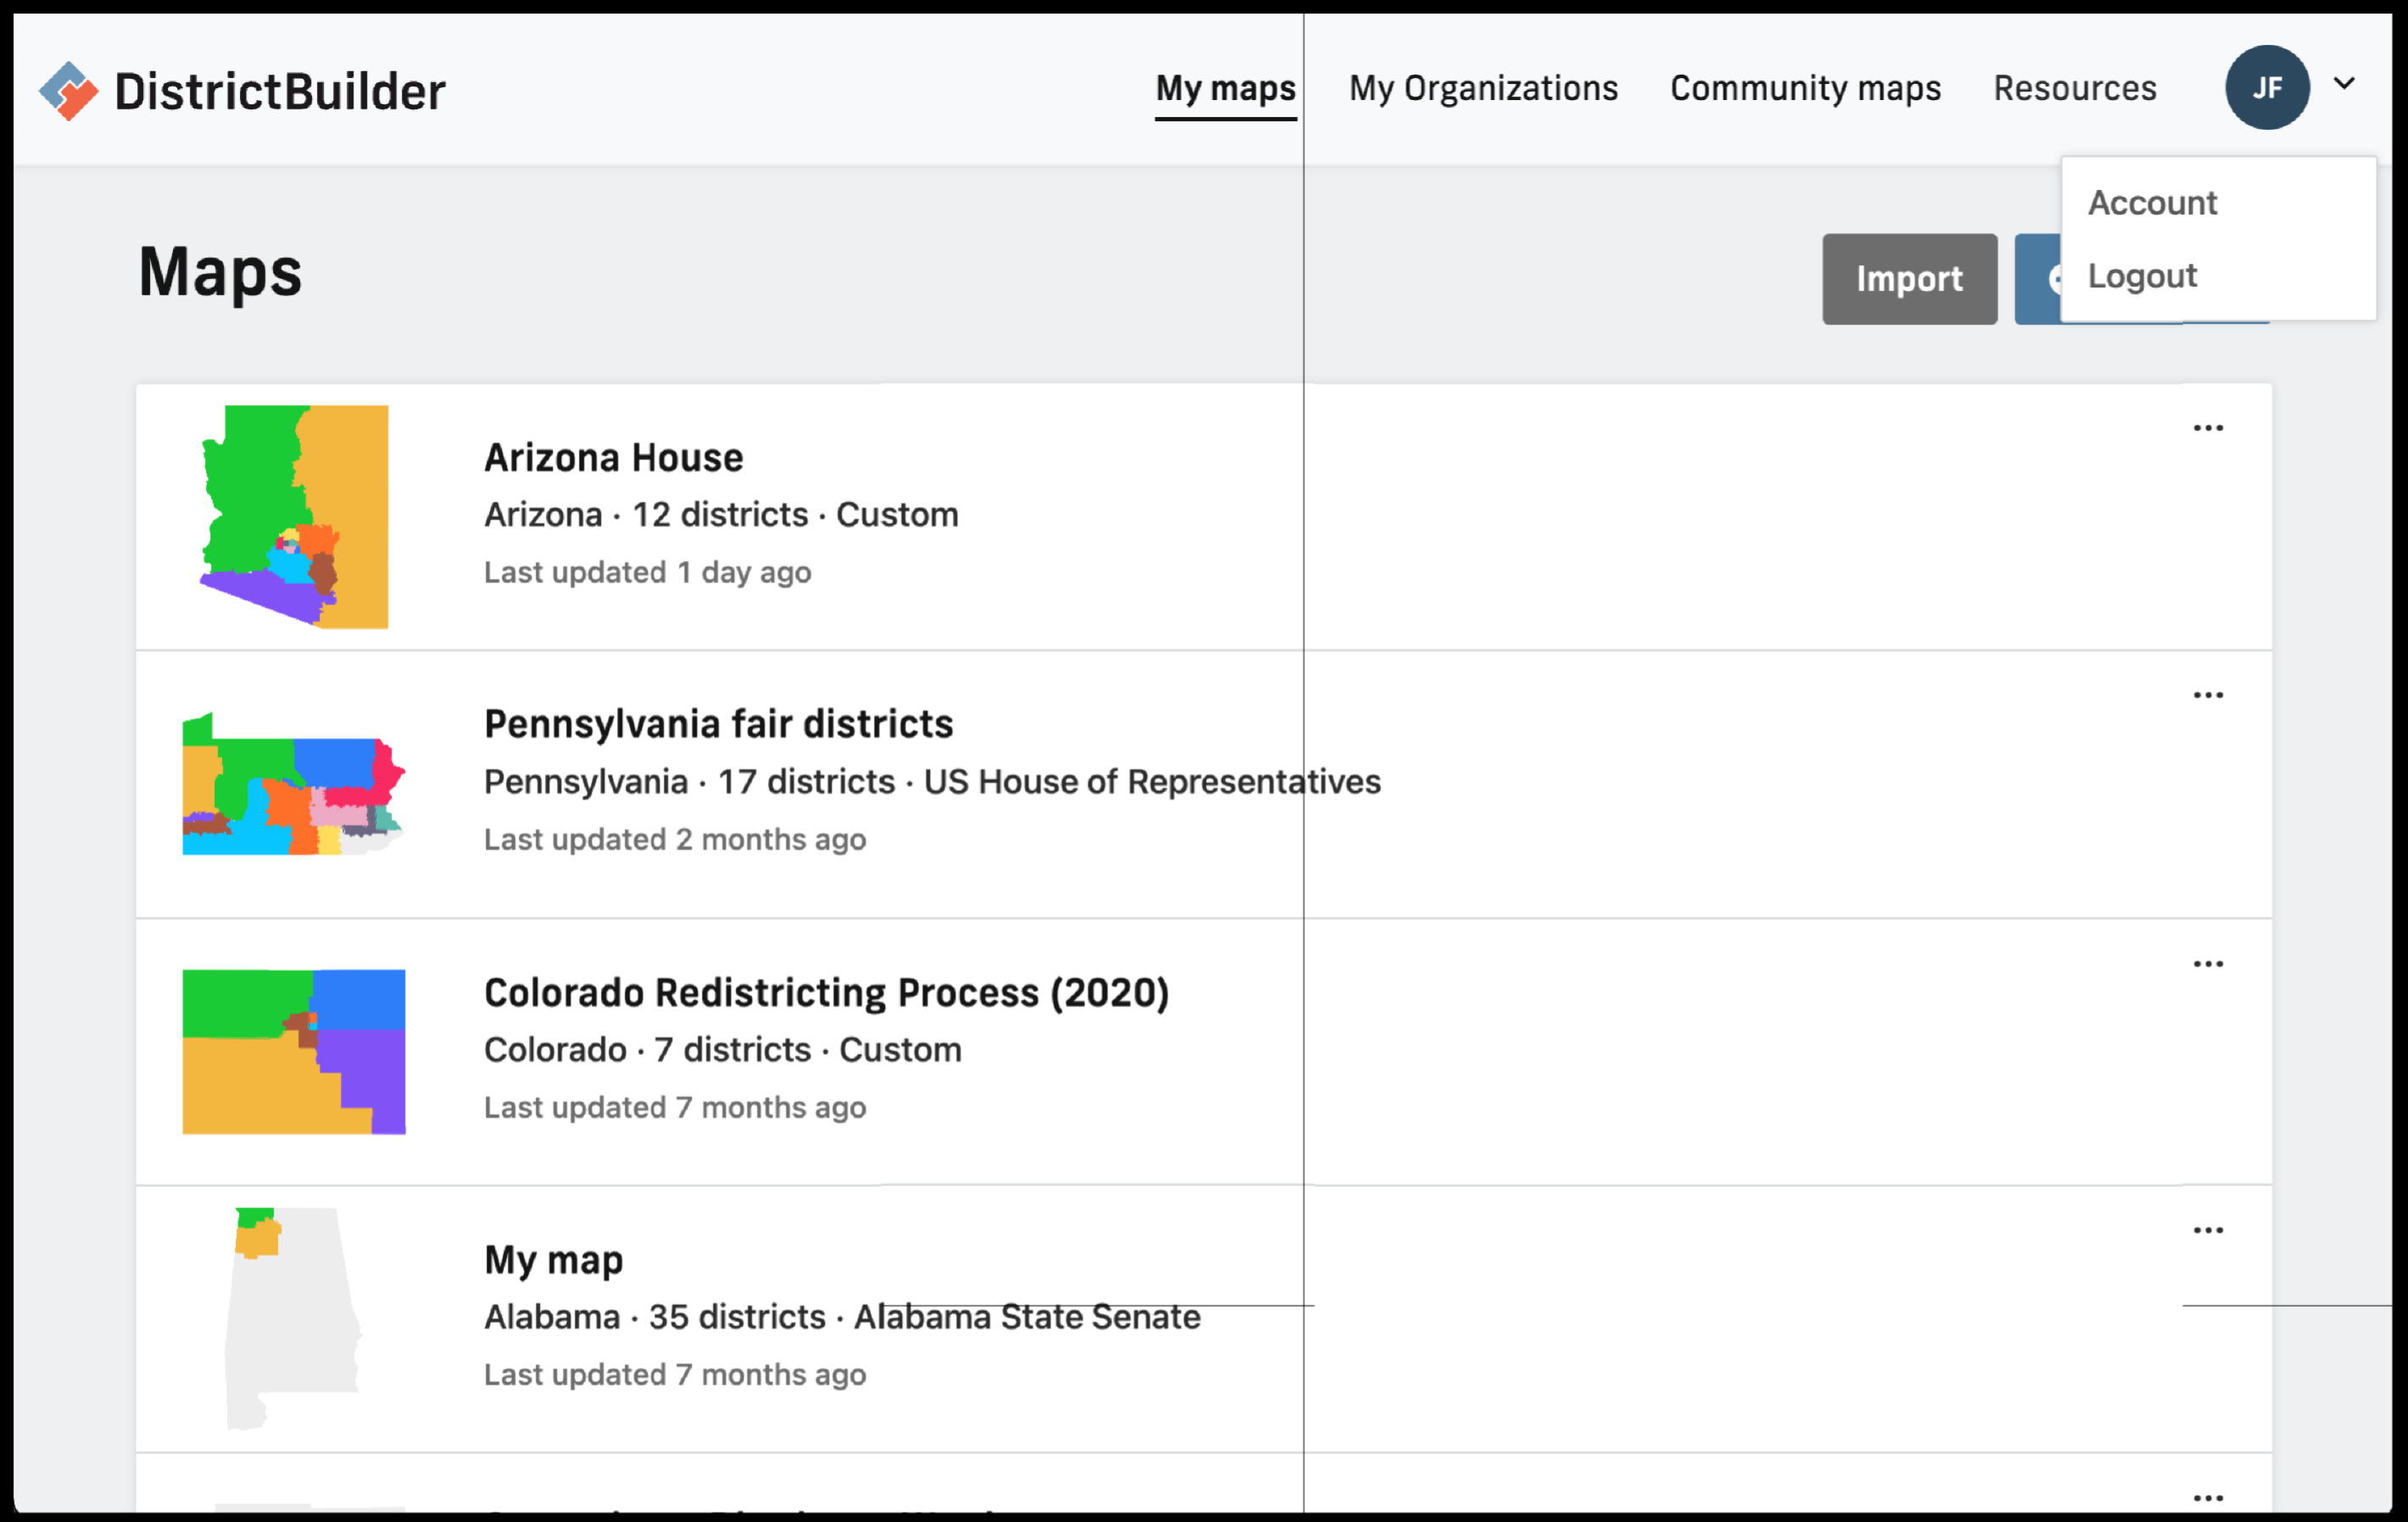The width and height of the screenshot is (2408, 1522).
Task: Open the Arizona House map
Action: point(613,458)
